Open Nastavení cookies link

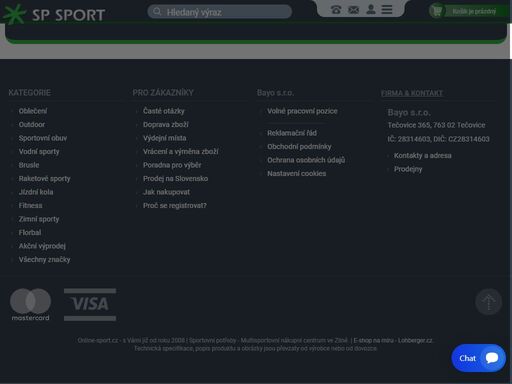tap(297, 174)
